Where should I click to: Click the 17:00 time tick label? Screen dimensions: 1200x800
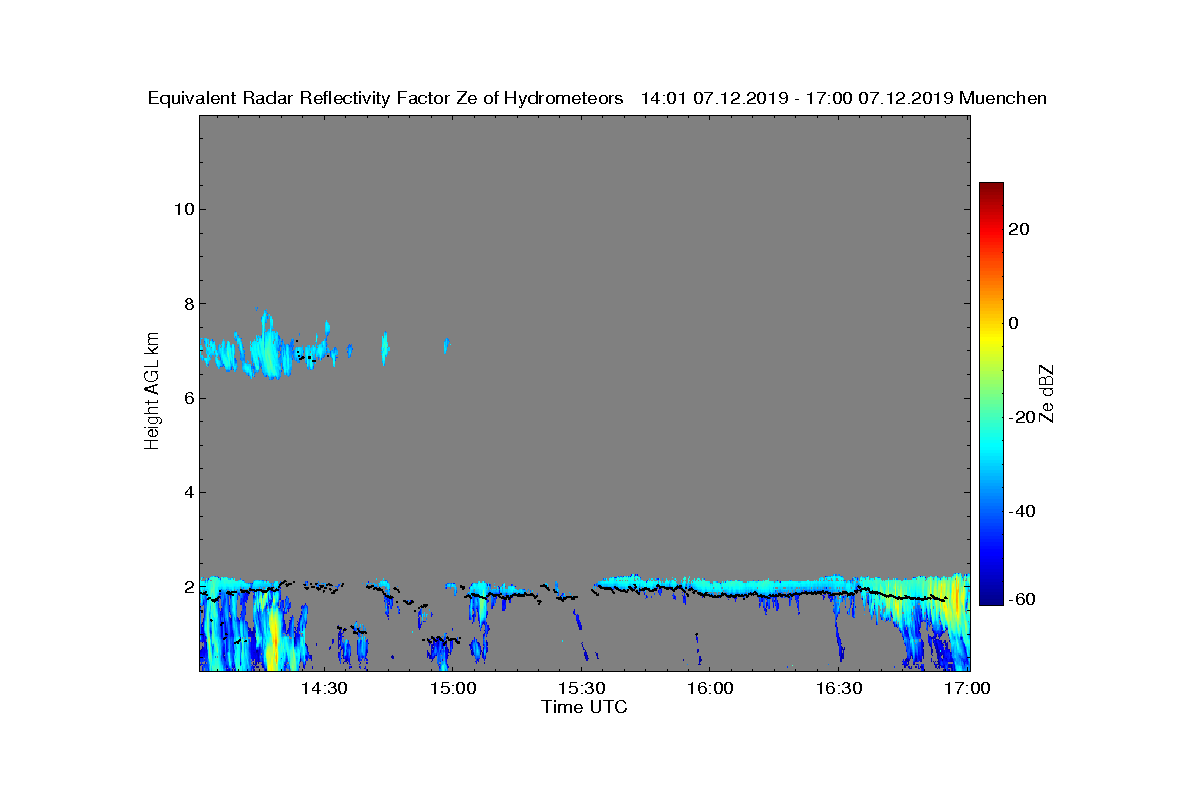coord(967,689)
